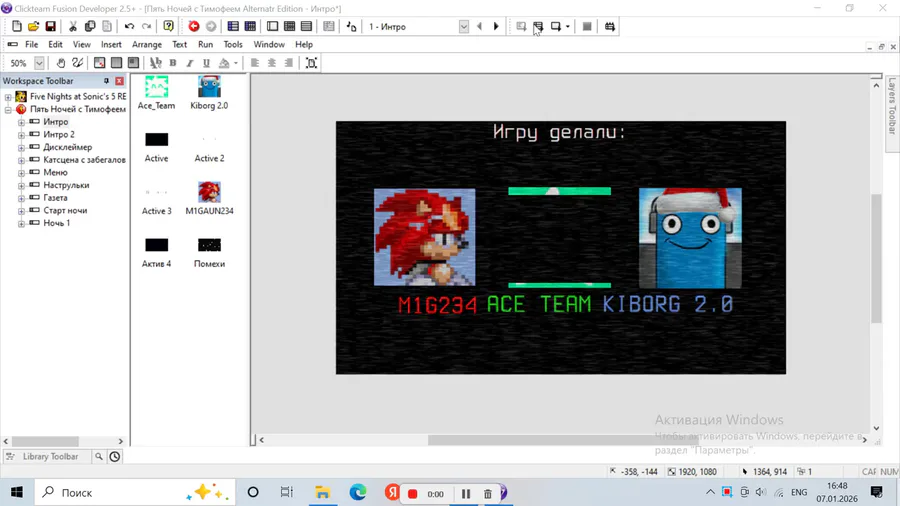Select the hand pan tool
Screen dimensions: 900x506
click(x=60, y=63)
